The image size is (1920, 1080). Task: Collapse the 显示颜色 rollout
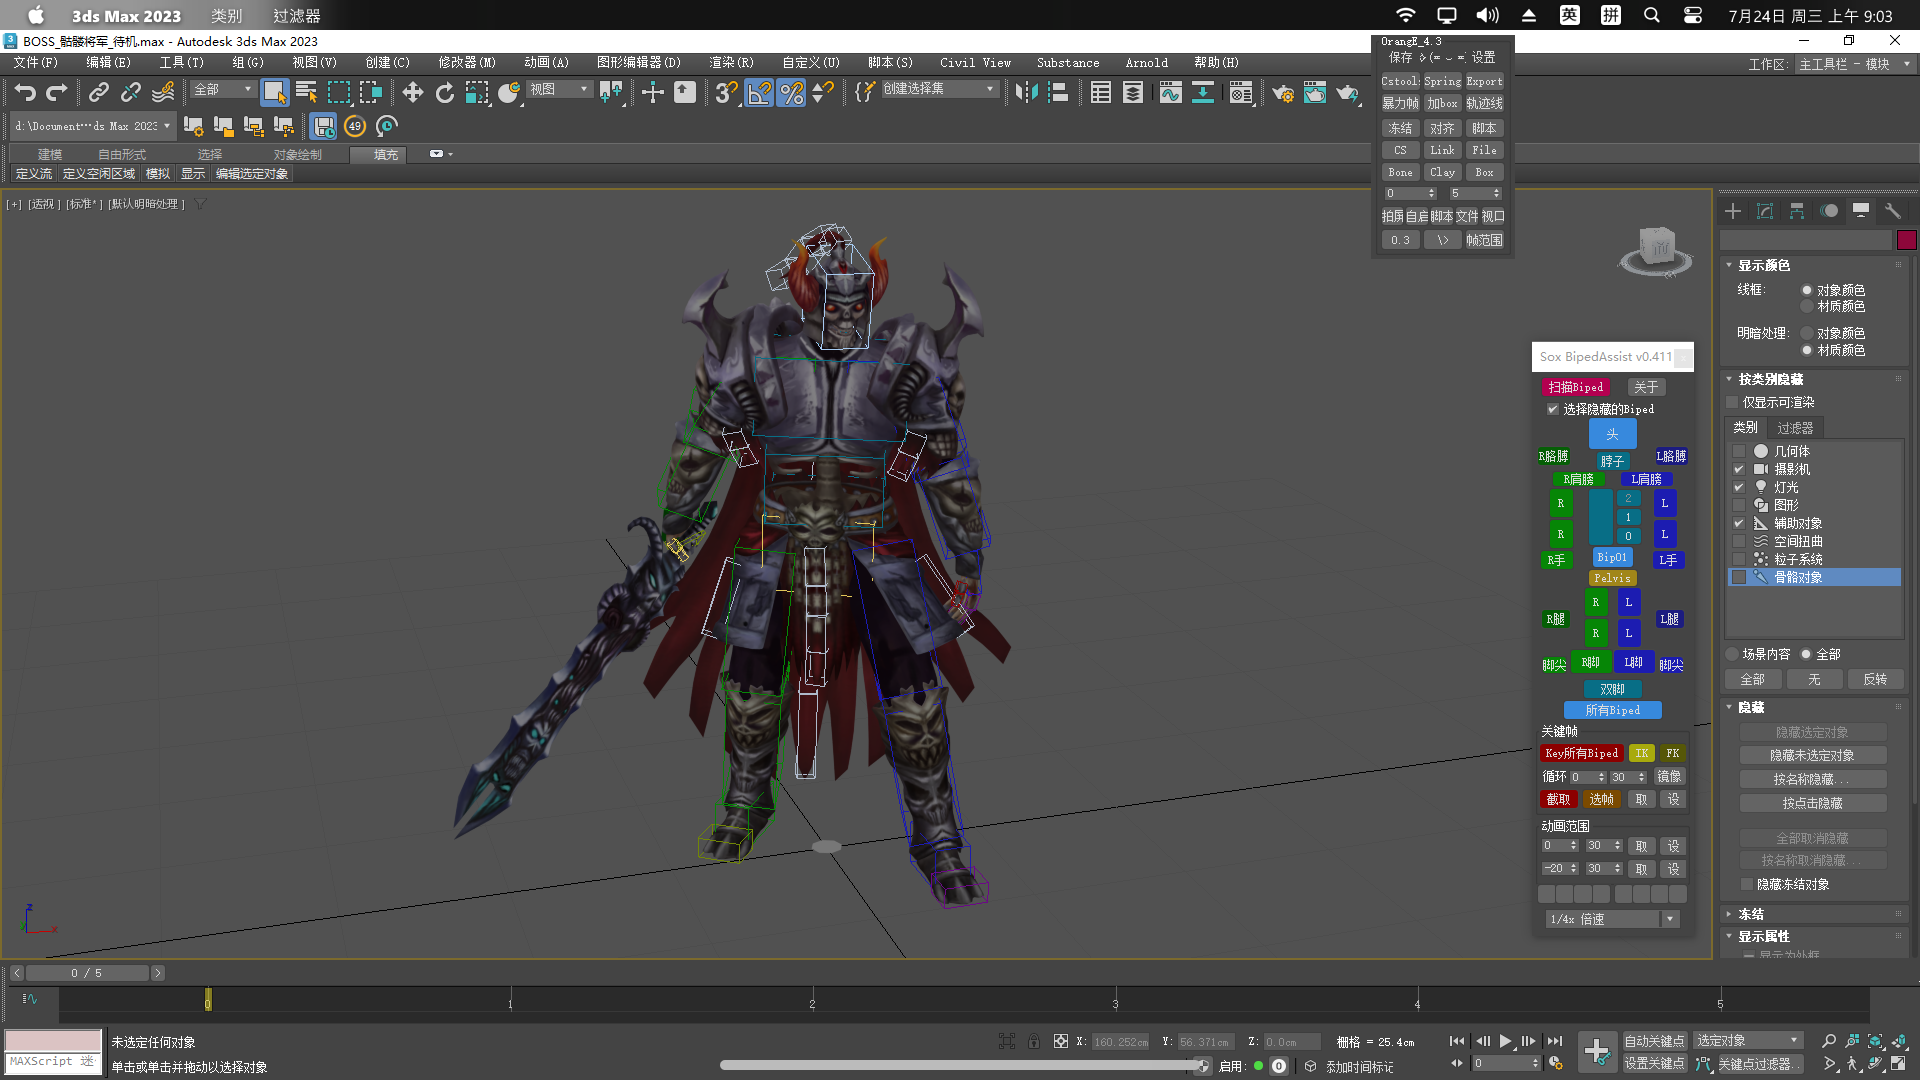pos(1764,265)
